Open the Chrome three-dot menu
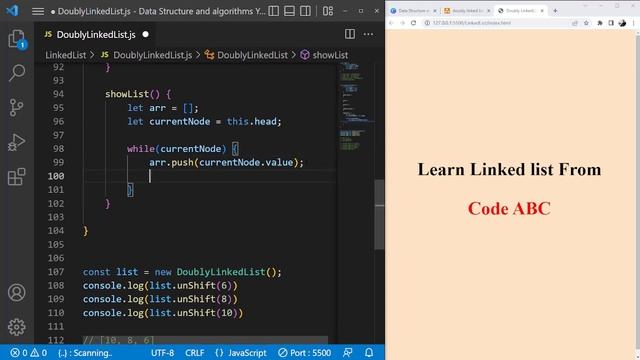Viewport: 640px width, 360px height. (633, 23)
